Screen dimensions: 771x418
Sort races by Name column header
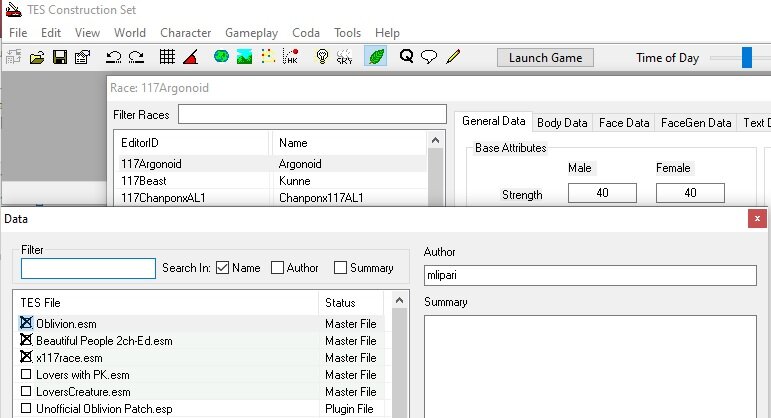(349, 143)
